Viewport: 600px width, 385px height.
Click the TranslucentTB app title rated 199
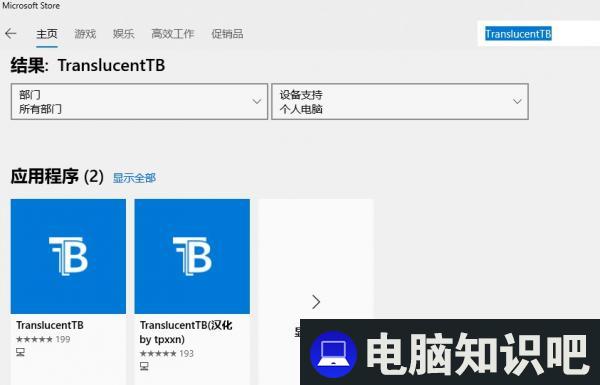[50, 325]
